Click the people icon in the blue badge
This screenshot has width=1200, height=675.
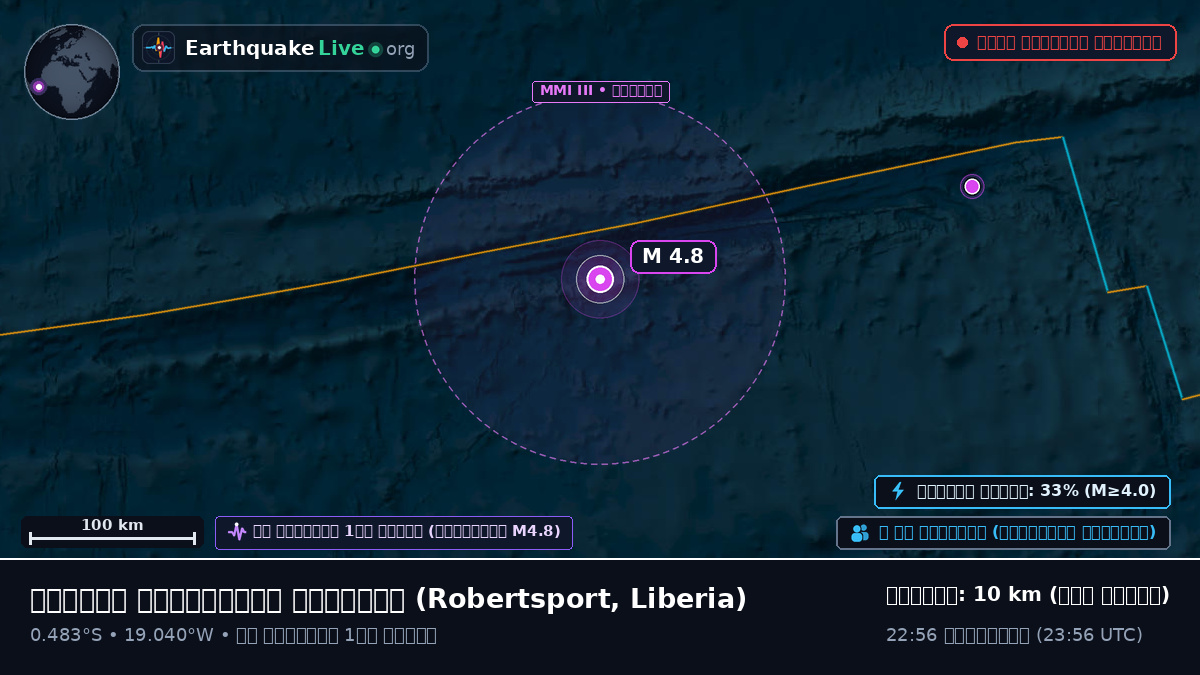(x=860, y=533)
